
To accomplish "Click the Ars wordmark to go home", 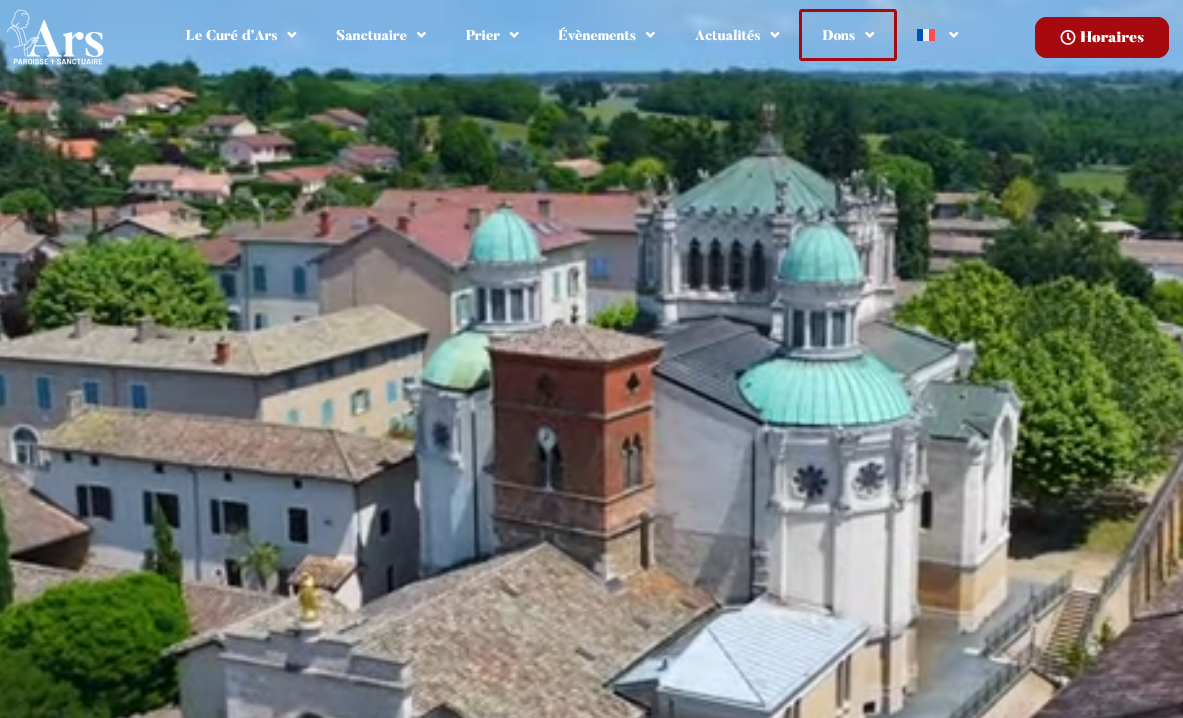I will (x=68, y=40).
